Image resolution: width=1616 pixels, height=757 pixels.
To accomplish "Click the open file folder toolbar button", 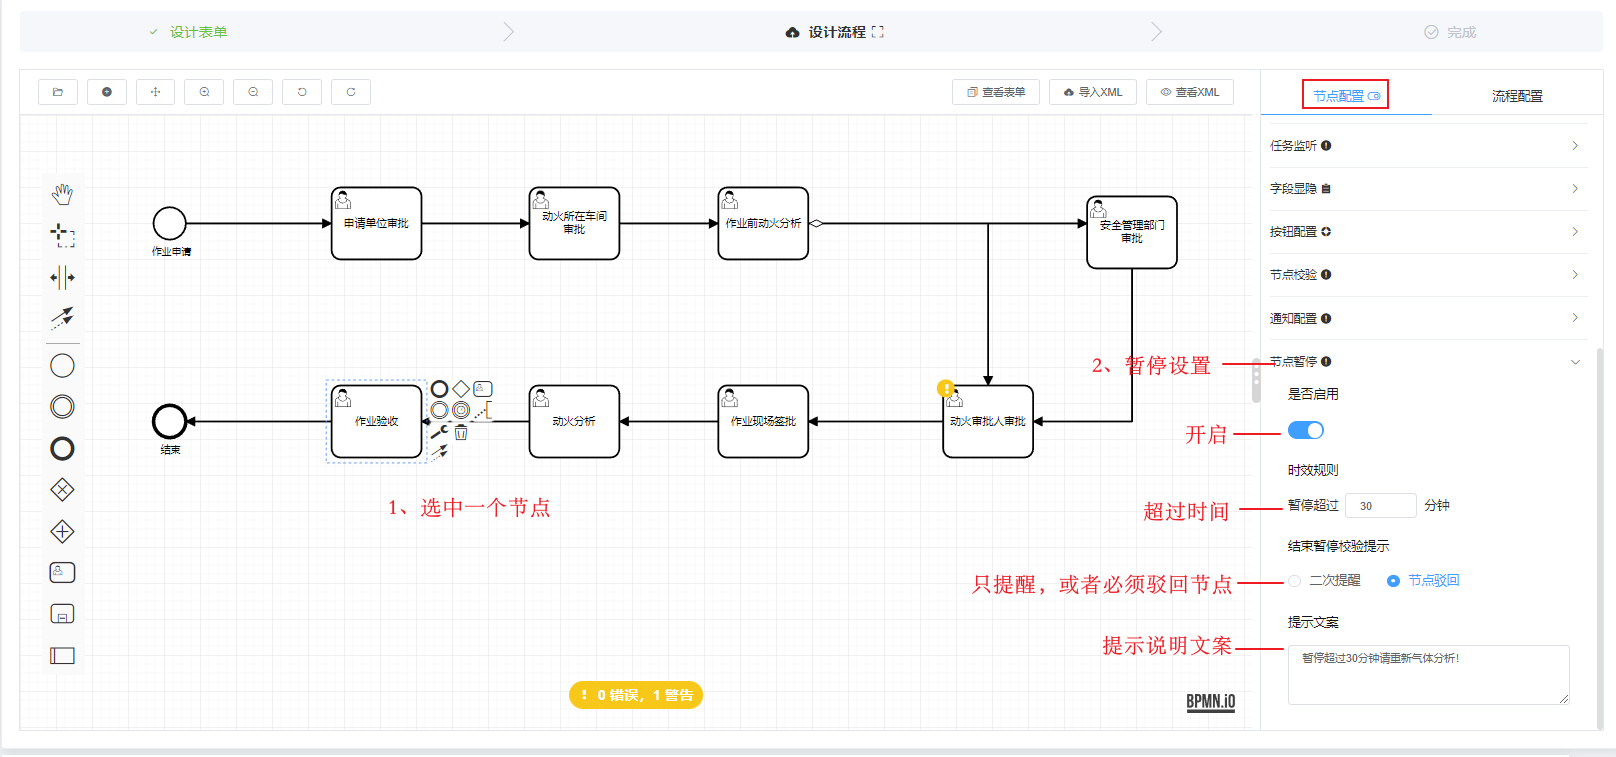I will click(58, 92).
